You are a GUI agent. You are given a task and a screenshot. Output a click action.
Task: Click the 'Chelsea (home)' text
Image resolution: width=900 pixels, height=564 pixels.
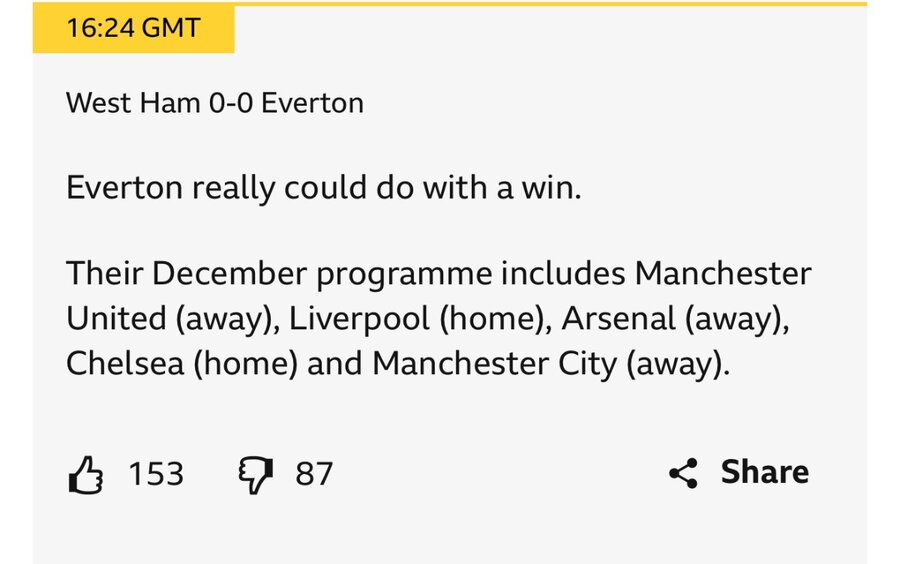click(x=182, y=364)
